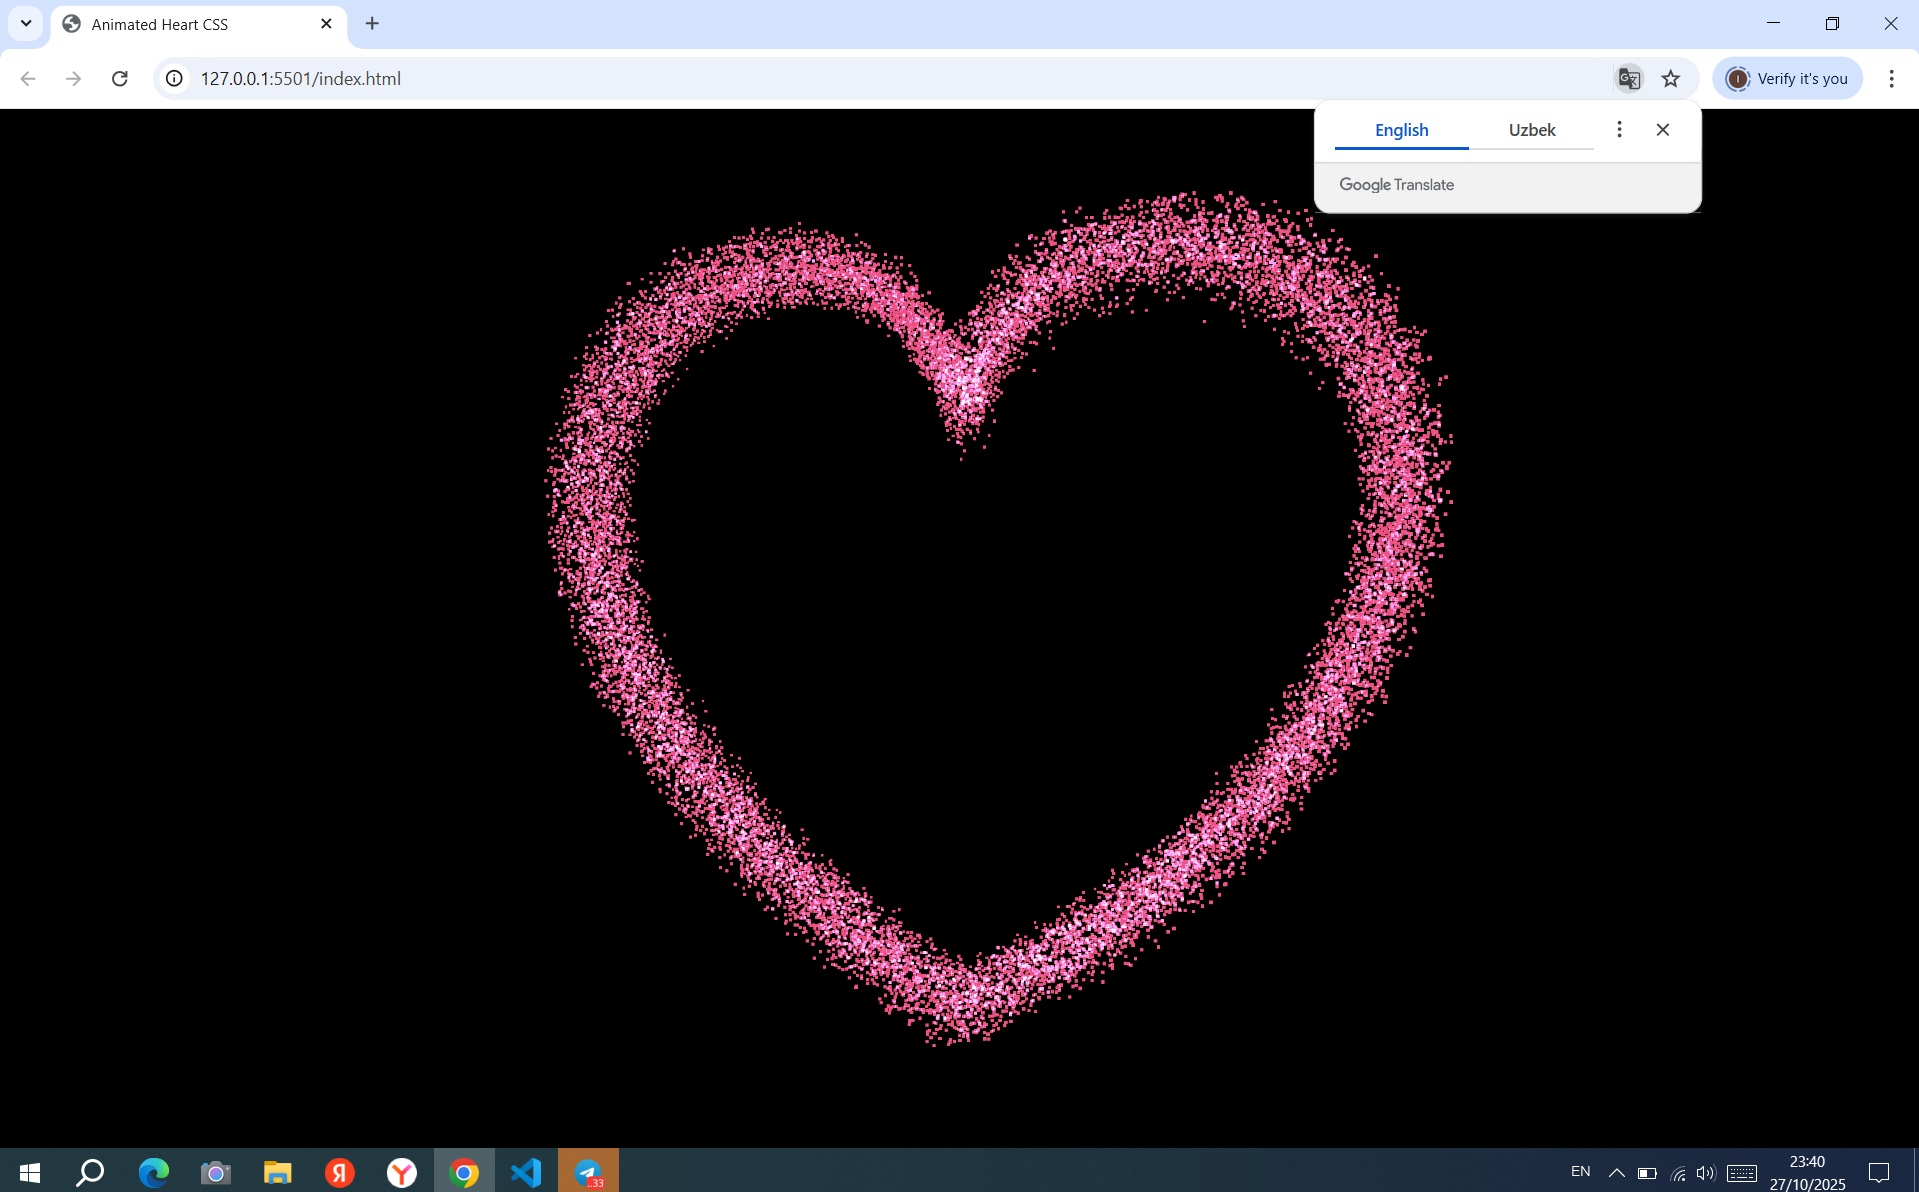This screenshot has width=1919, height=1192.
Task: View site information icon beside URL
Action: 175,78
